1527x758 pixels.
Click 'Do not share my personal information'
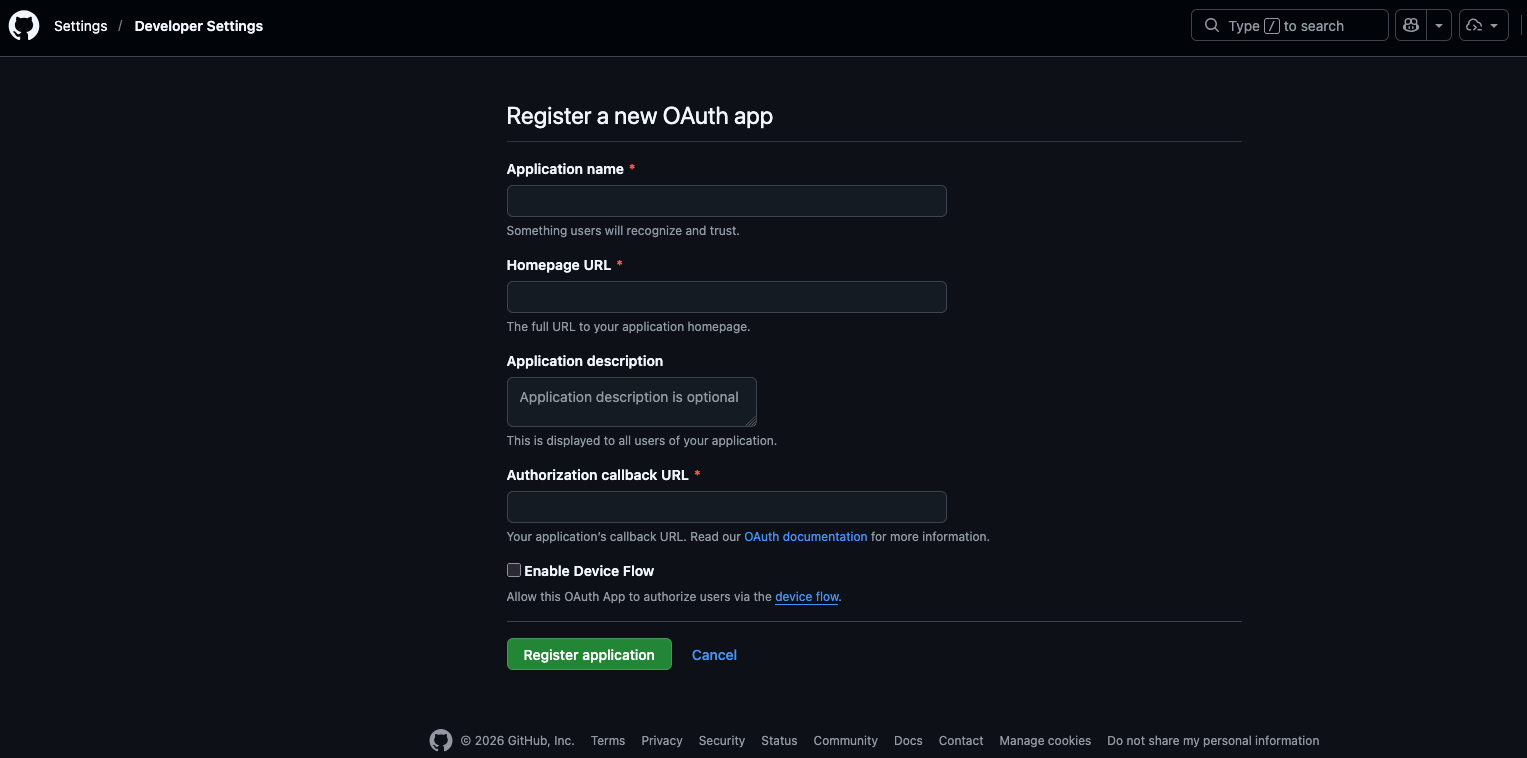tap(1213, 741)
